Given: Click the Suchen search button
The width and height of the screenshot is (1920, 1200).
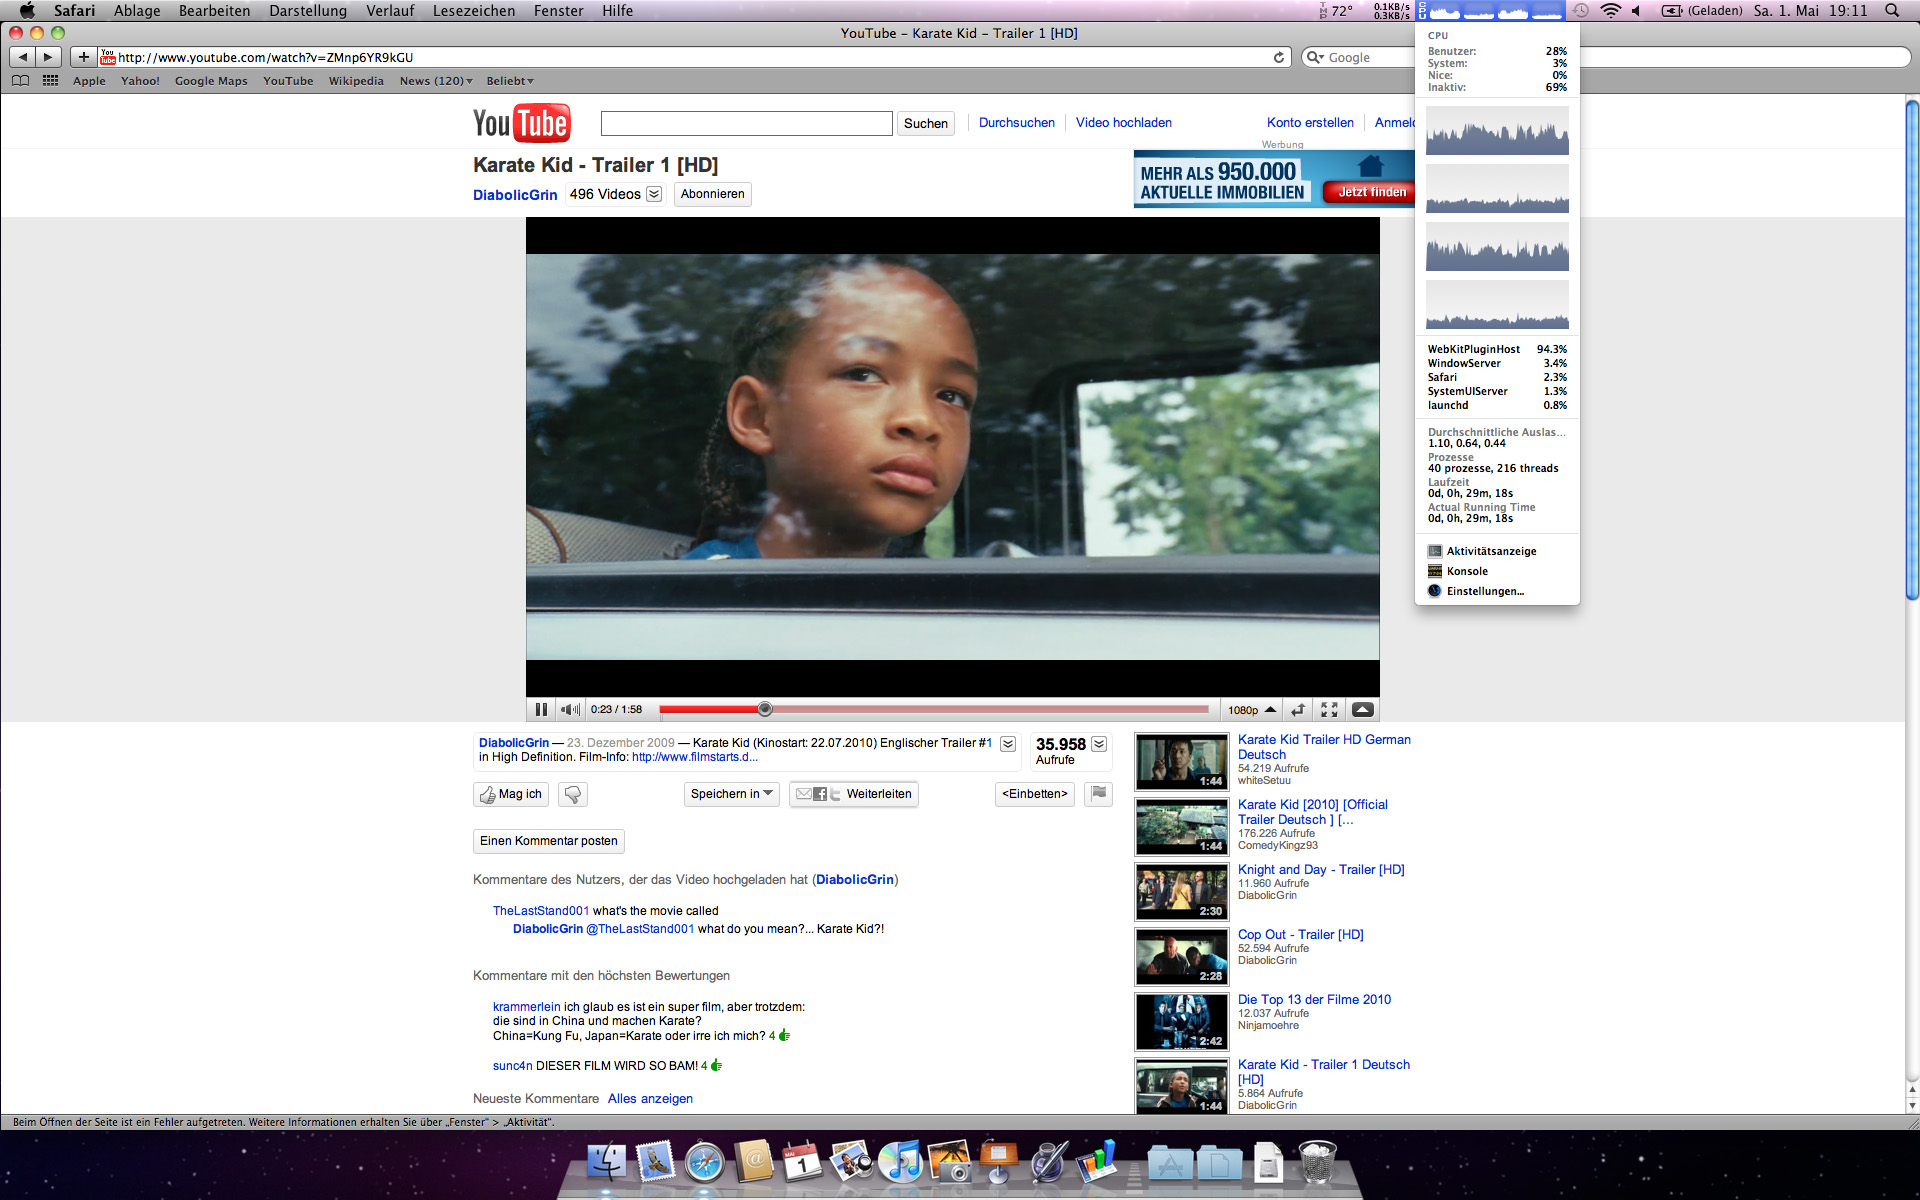Looking at the screenshot, I should tap(925, 123).
